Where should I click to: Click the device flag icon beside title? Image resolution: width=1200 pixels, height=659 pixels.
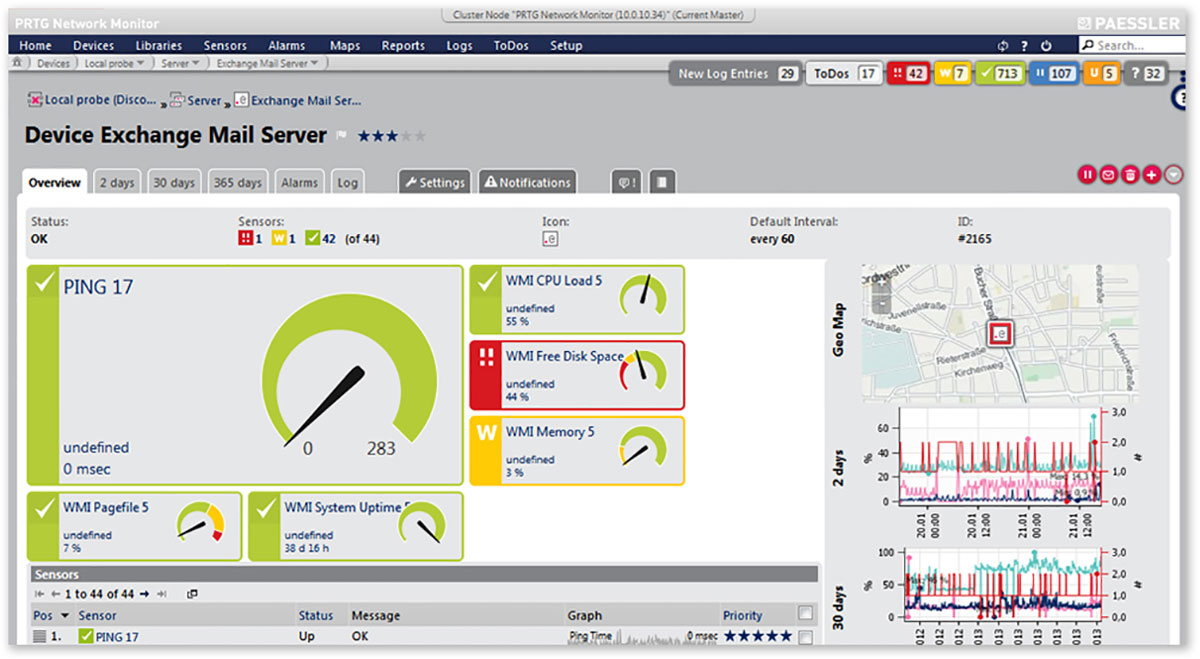341,136
